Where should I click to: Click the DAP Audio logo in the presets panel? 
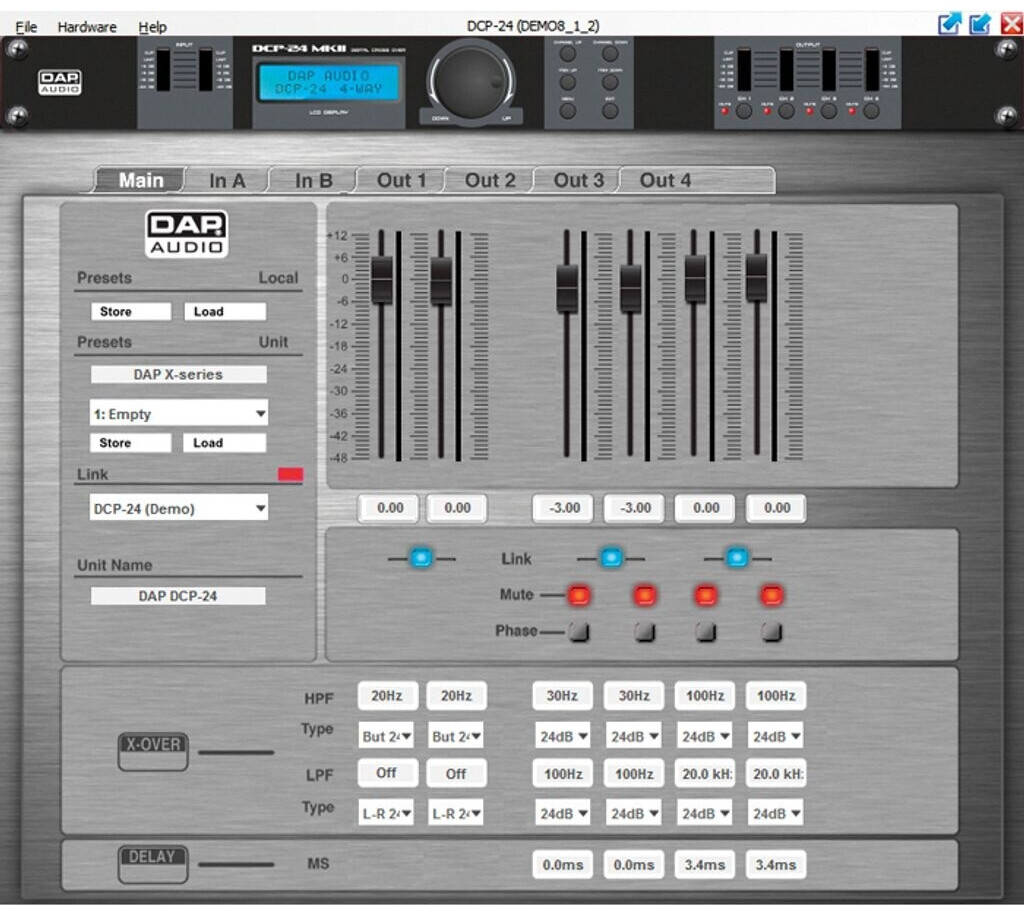click(187, 233)
